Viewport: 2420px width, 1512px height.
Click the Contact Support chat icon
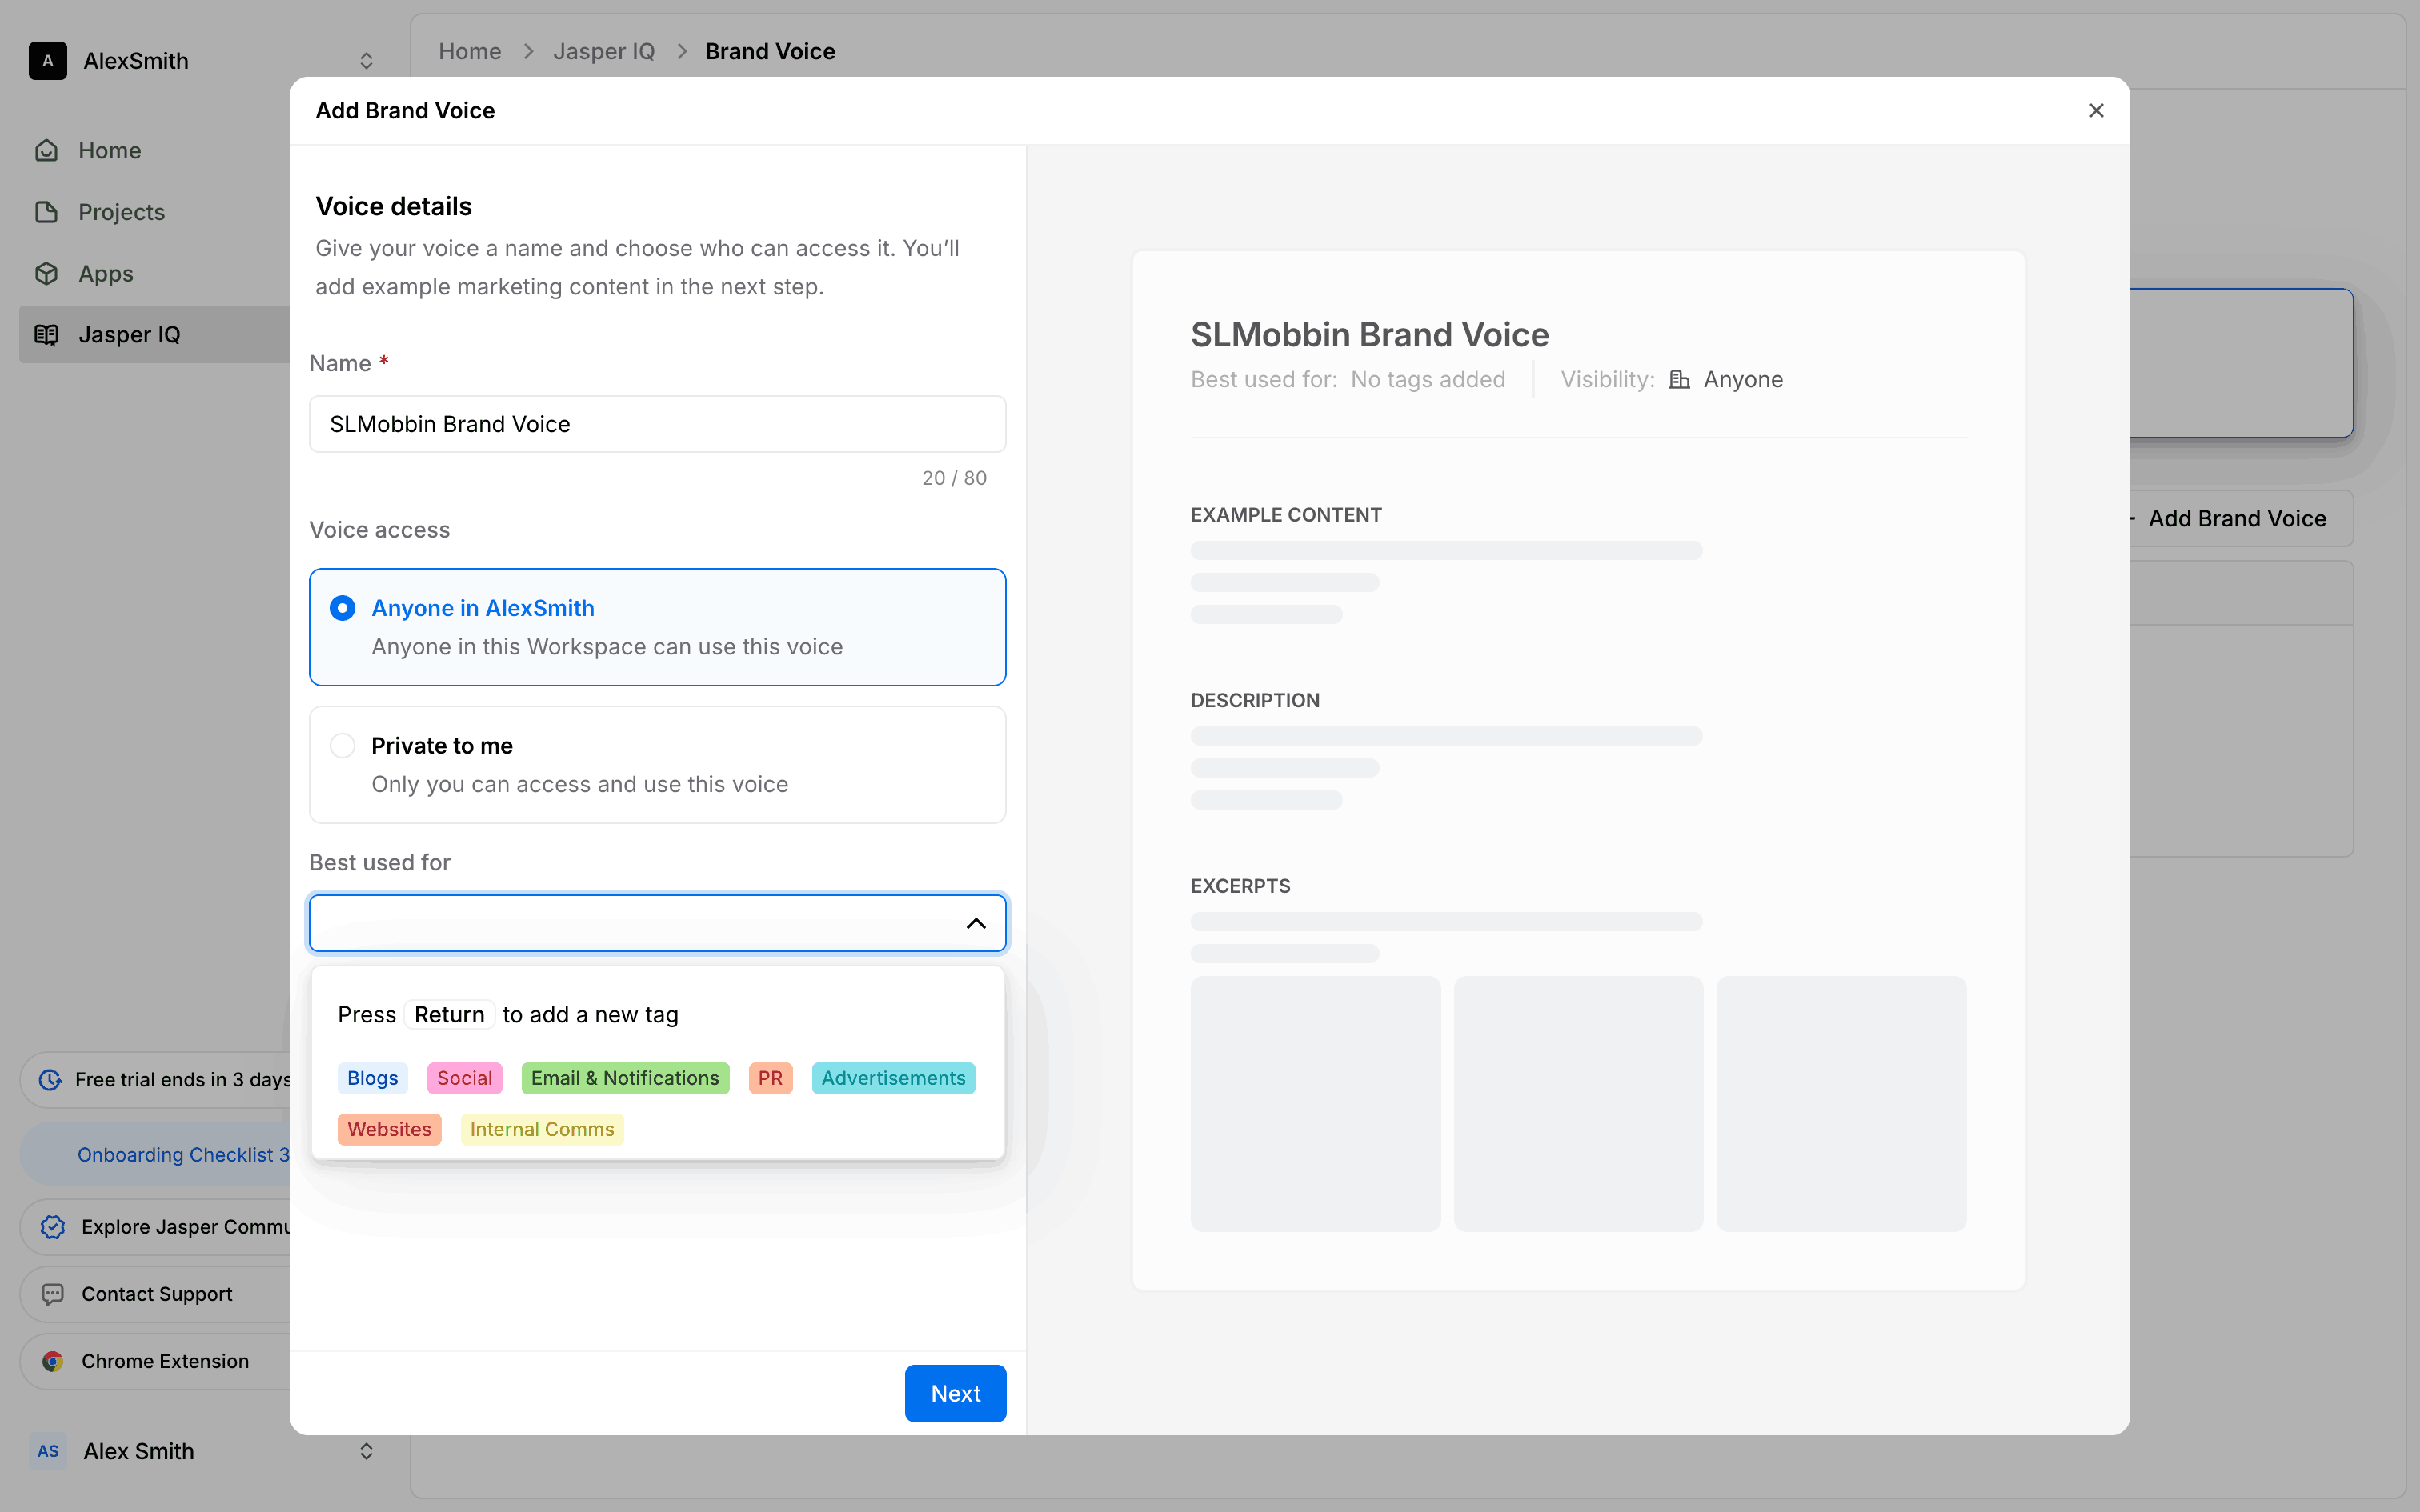(x=53, y=1294)
